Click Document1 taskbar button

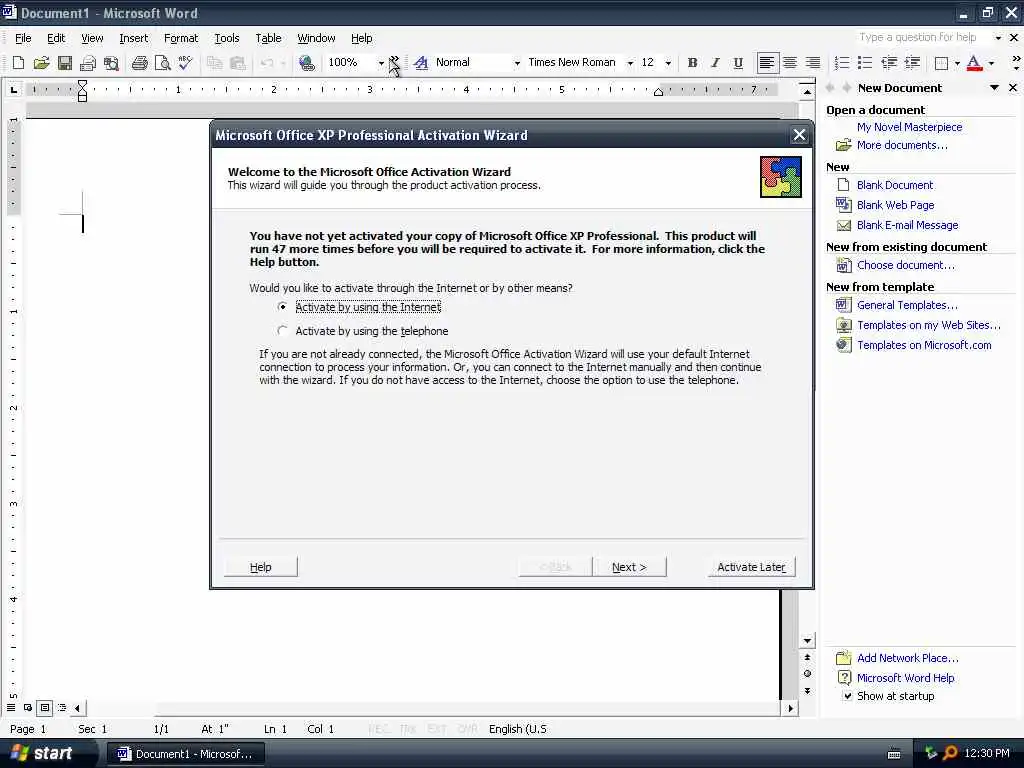[x=186, y=754]
